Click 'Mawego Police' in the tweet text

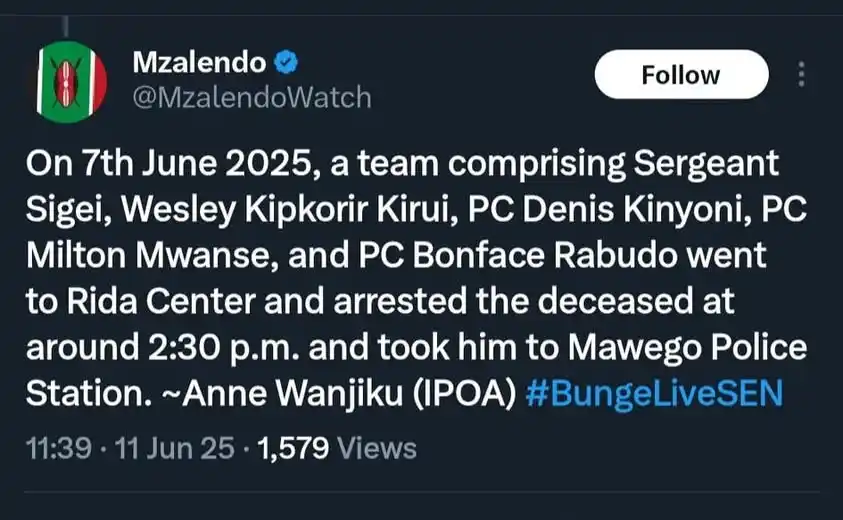click(x=688, y=348)
